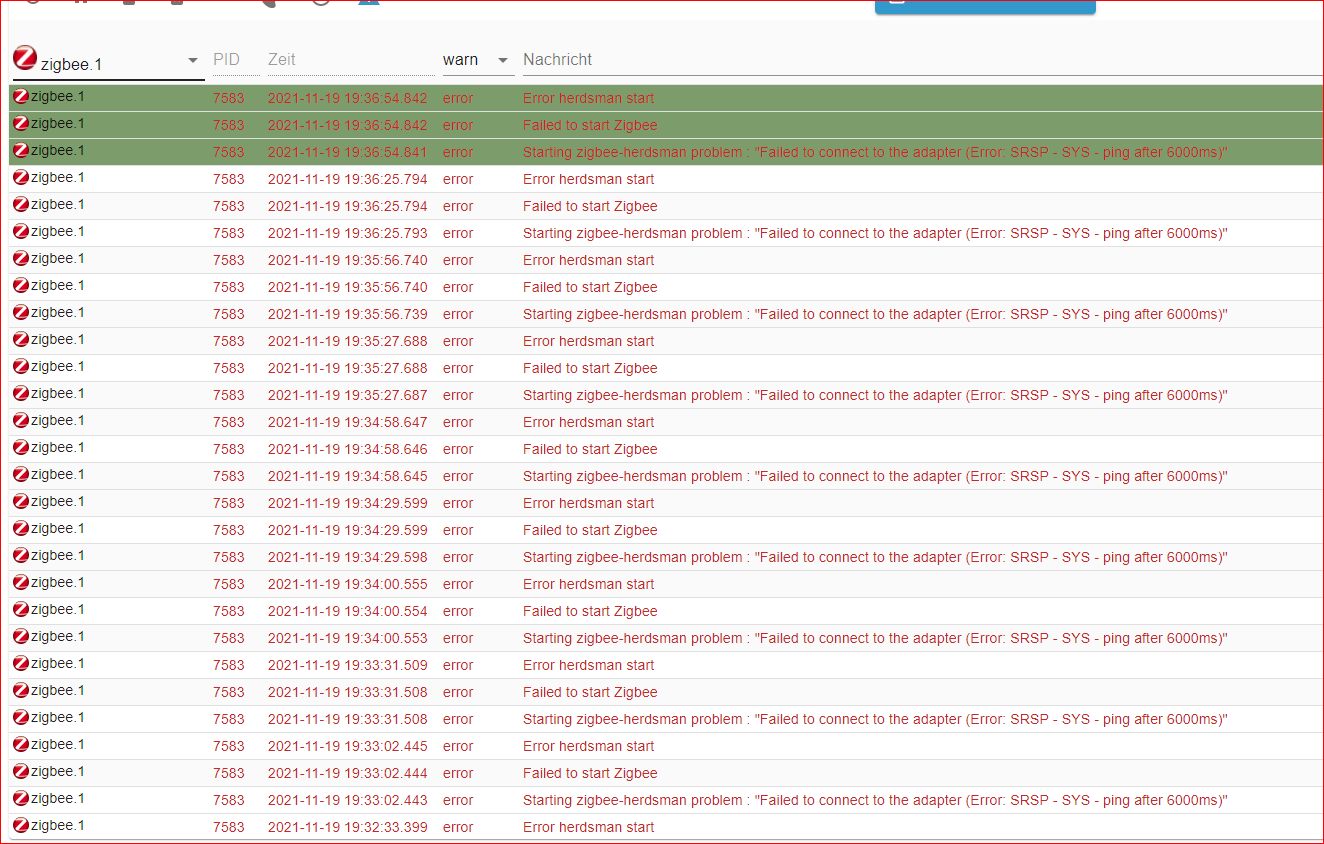
Task: Click "Error herdsman start" message at 19:34:58.647
Action: (x=588, y=422)
